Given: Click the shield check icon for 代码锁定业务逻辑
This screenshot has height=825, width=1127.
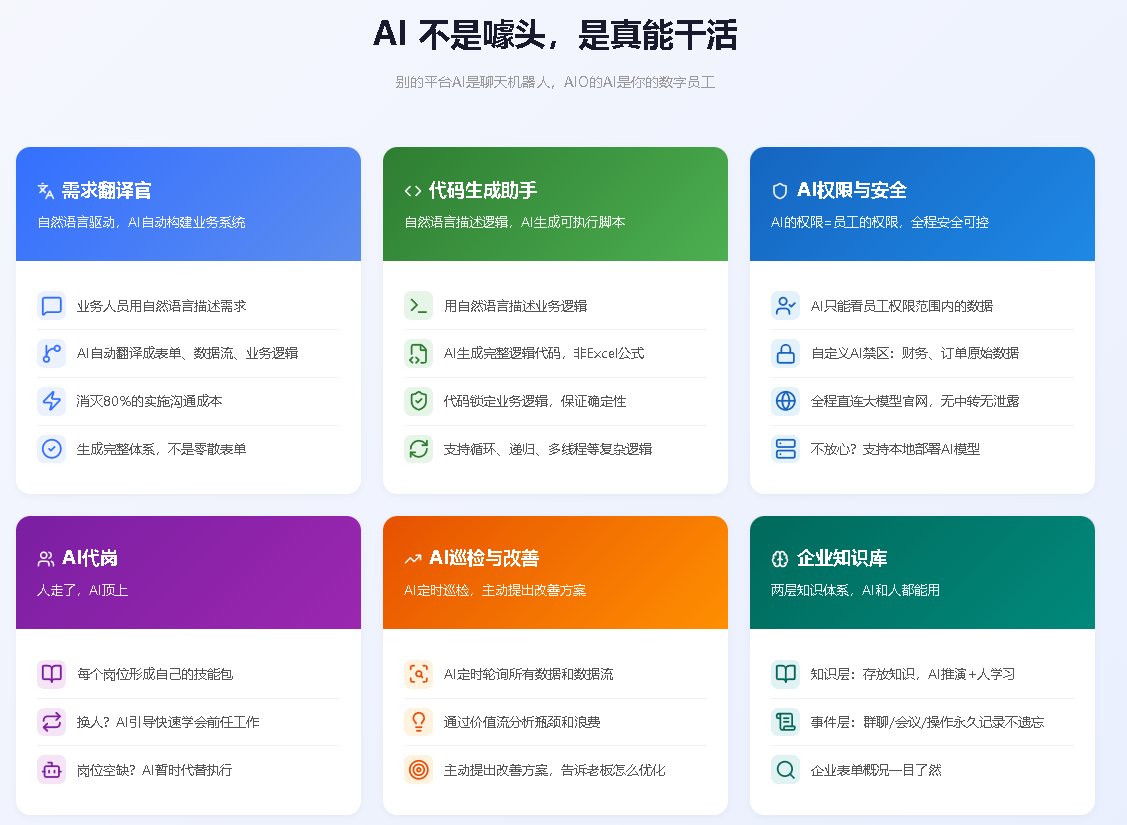Looking at the screenshot, I should [x=418, y=401].
